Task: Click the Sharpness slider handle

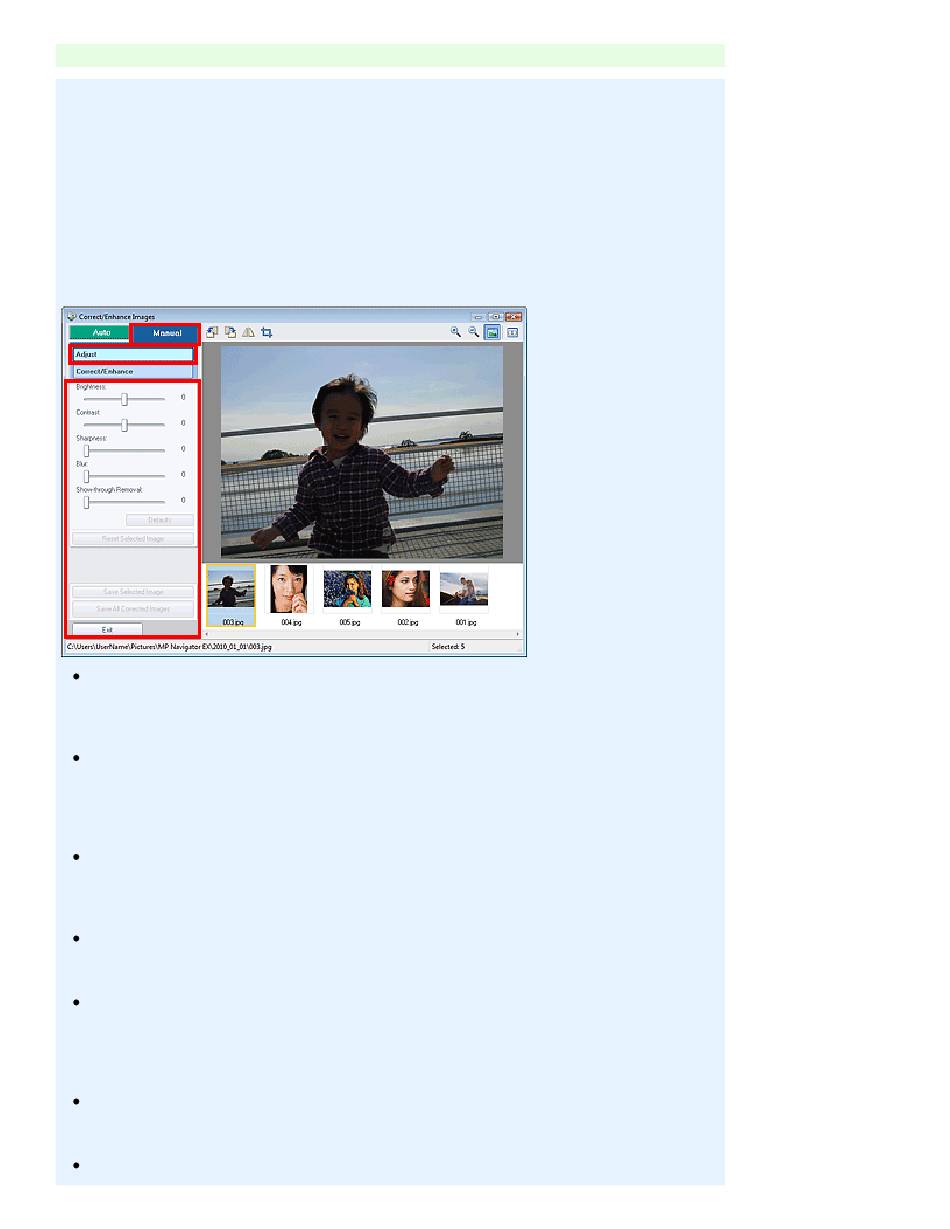Action: (x=86, y=450)
